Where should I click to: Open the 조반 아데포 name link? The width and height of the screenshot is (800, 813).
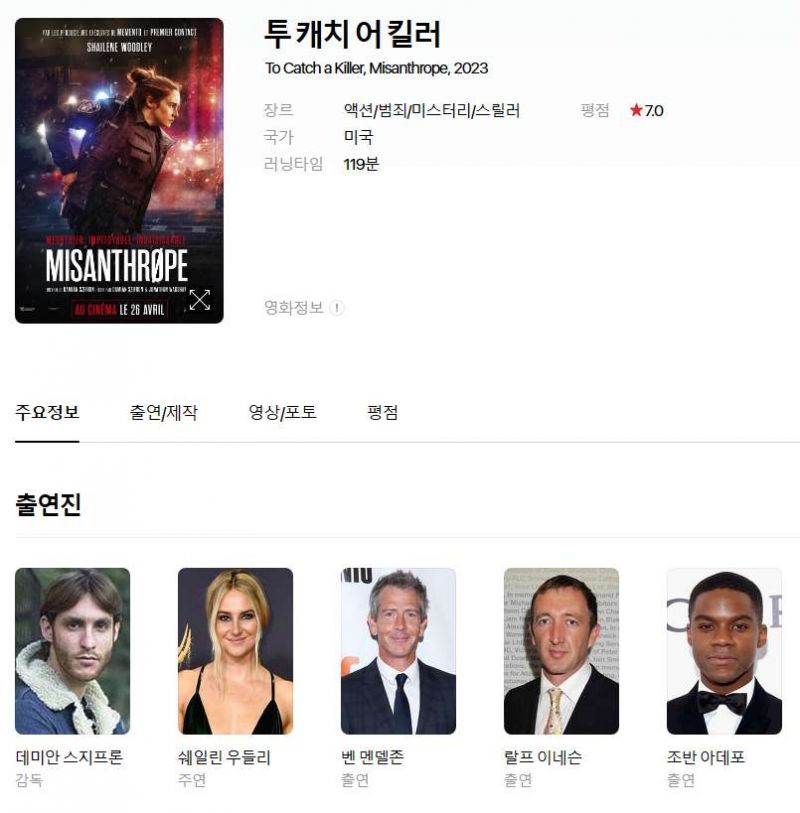pos(706,758)
